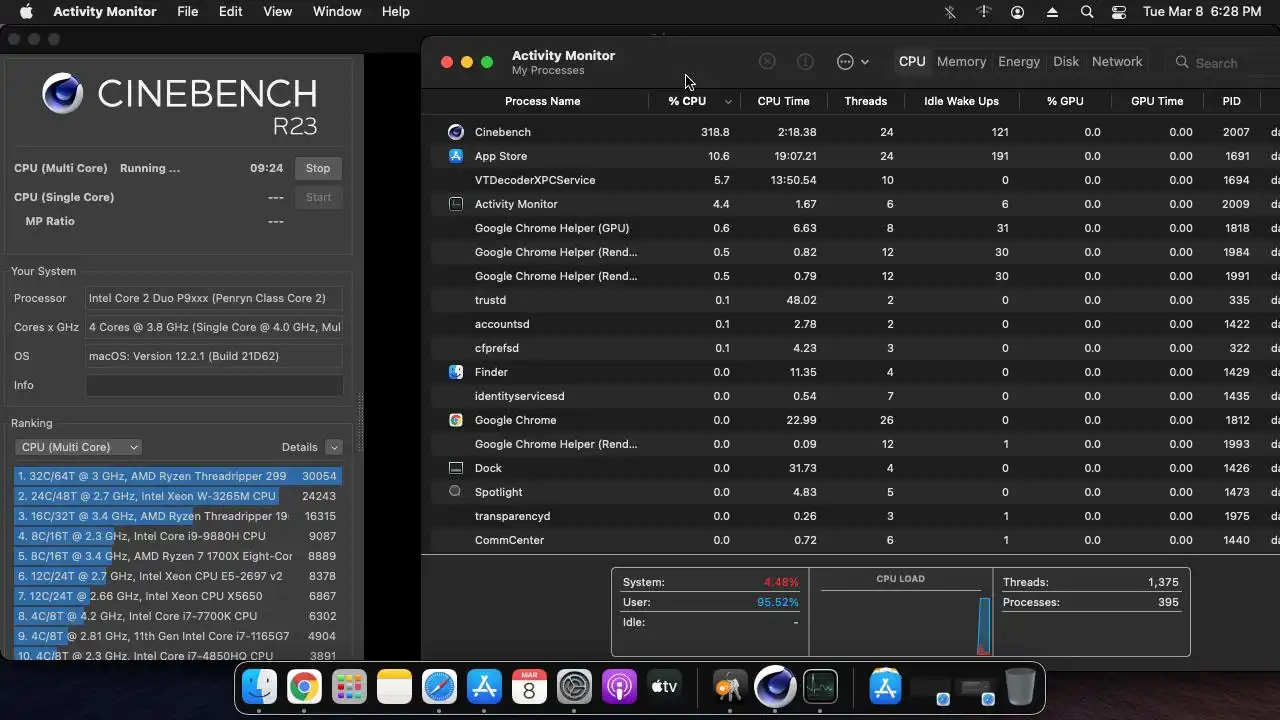Select the AMD Ryzen Threadripper 30054 ranking

pos(178,476)
